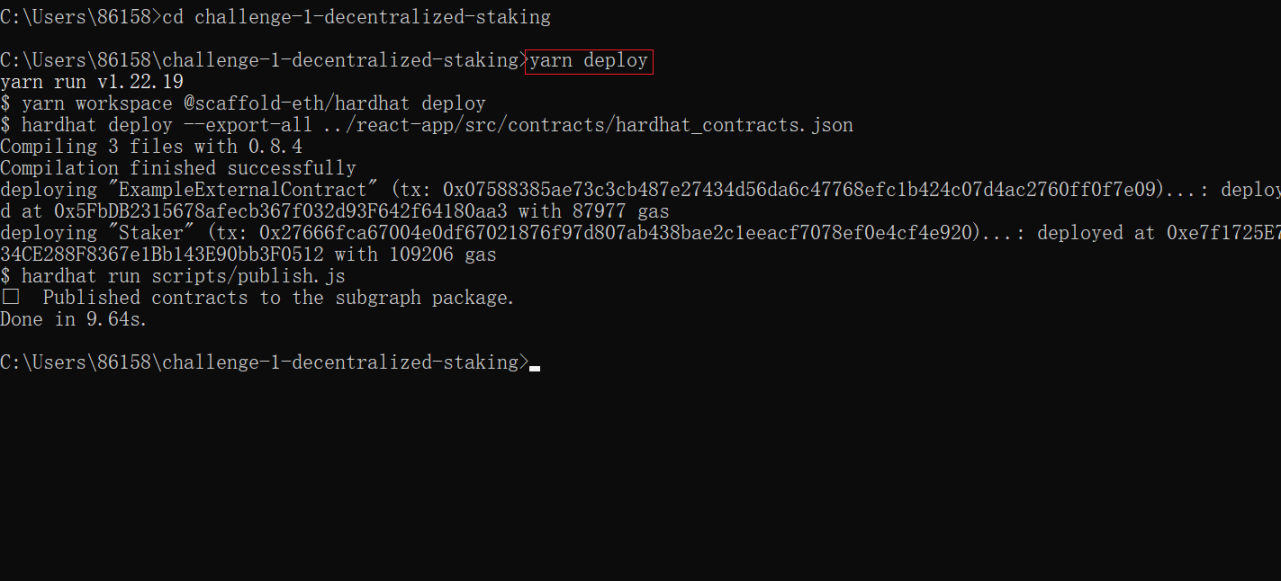1281x581 pixels.
Task: Click the deployed address 0x5FbDB2315678afecb367f032d93F642f64180aa3
Action: [281, 212]
